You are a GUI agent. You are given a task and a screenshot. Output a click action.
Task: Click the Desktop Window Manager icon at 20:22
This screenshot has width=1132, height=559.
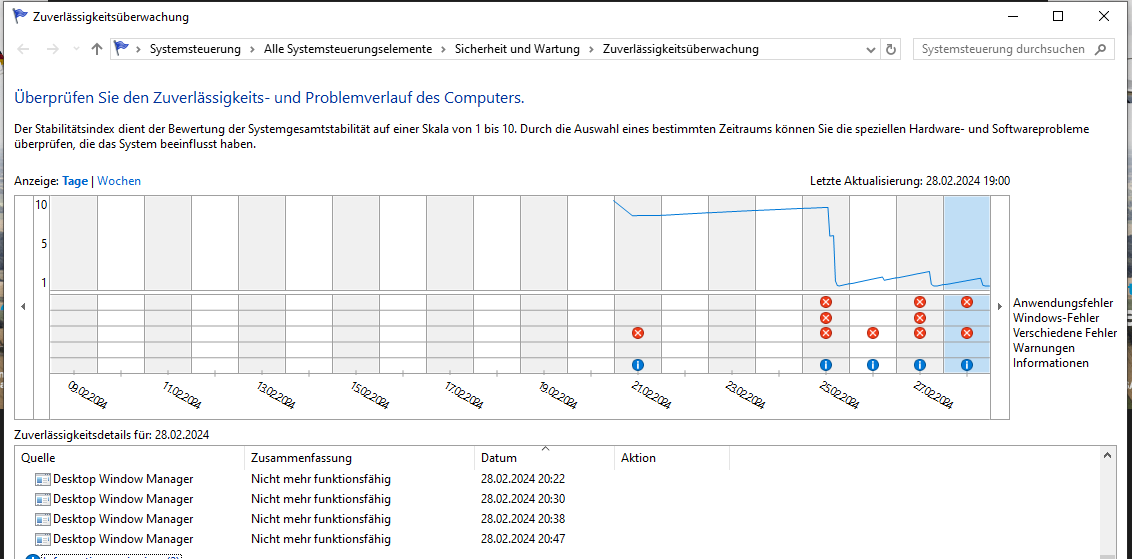click(x=43, y=479)
